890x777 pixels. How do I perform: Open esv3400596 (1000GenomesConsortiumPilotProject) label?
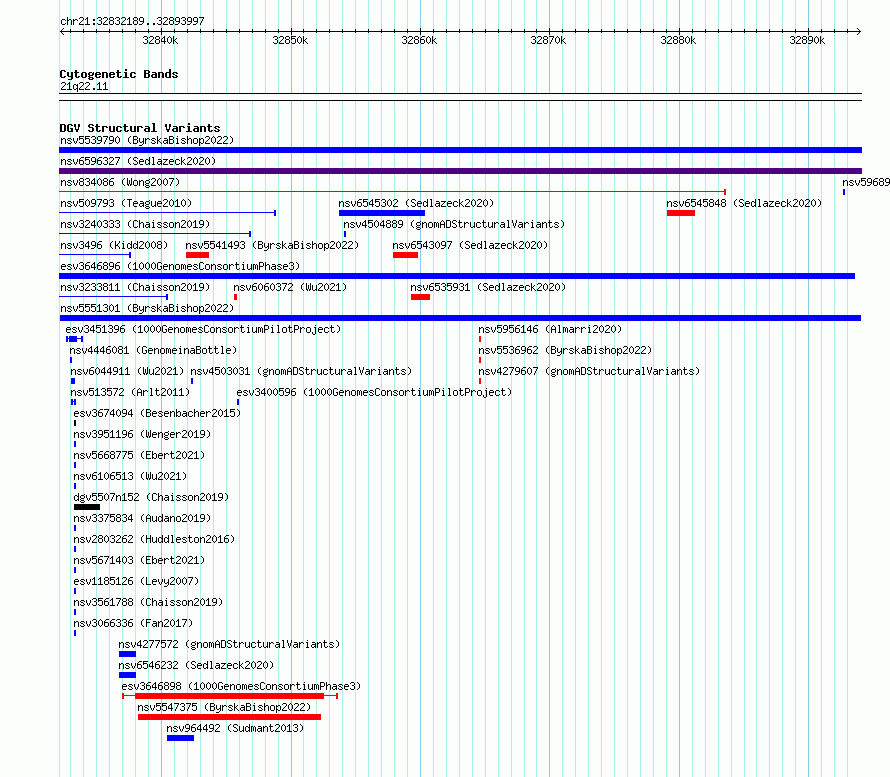374,392
